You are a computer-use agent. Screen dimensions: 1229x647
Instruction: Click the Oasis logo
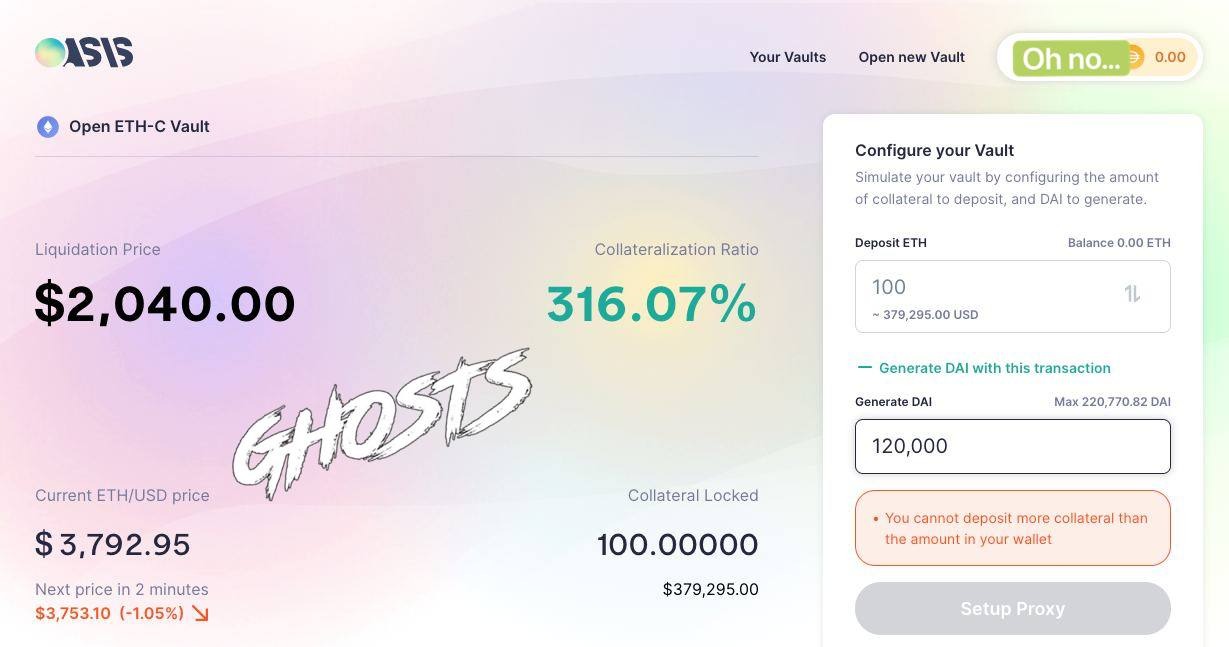pyautogui.click(x=84, y=53)
